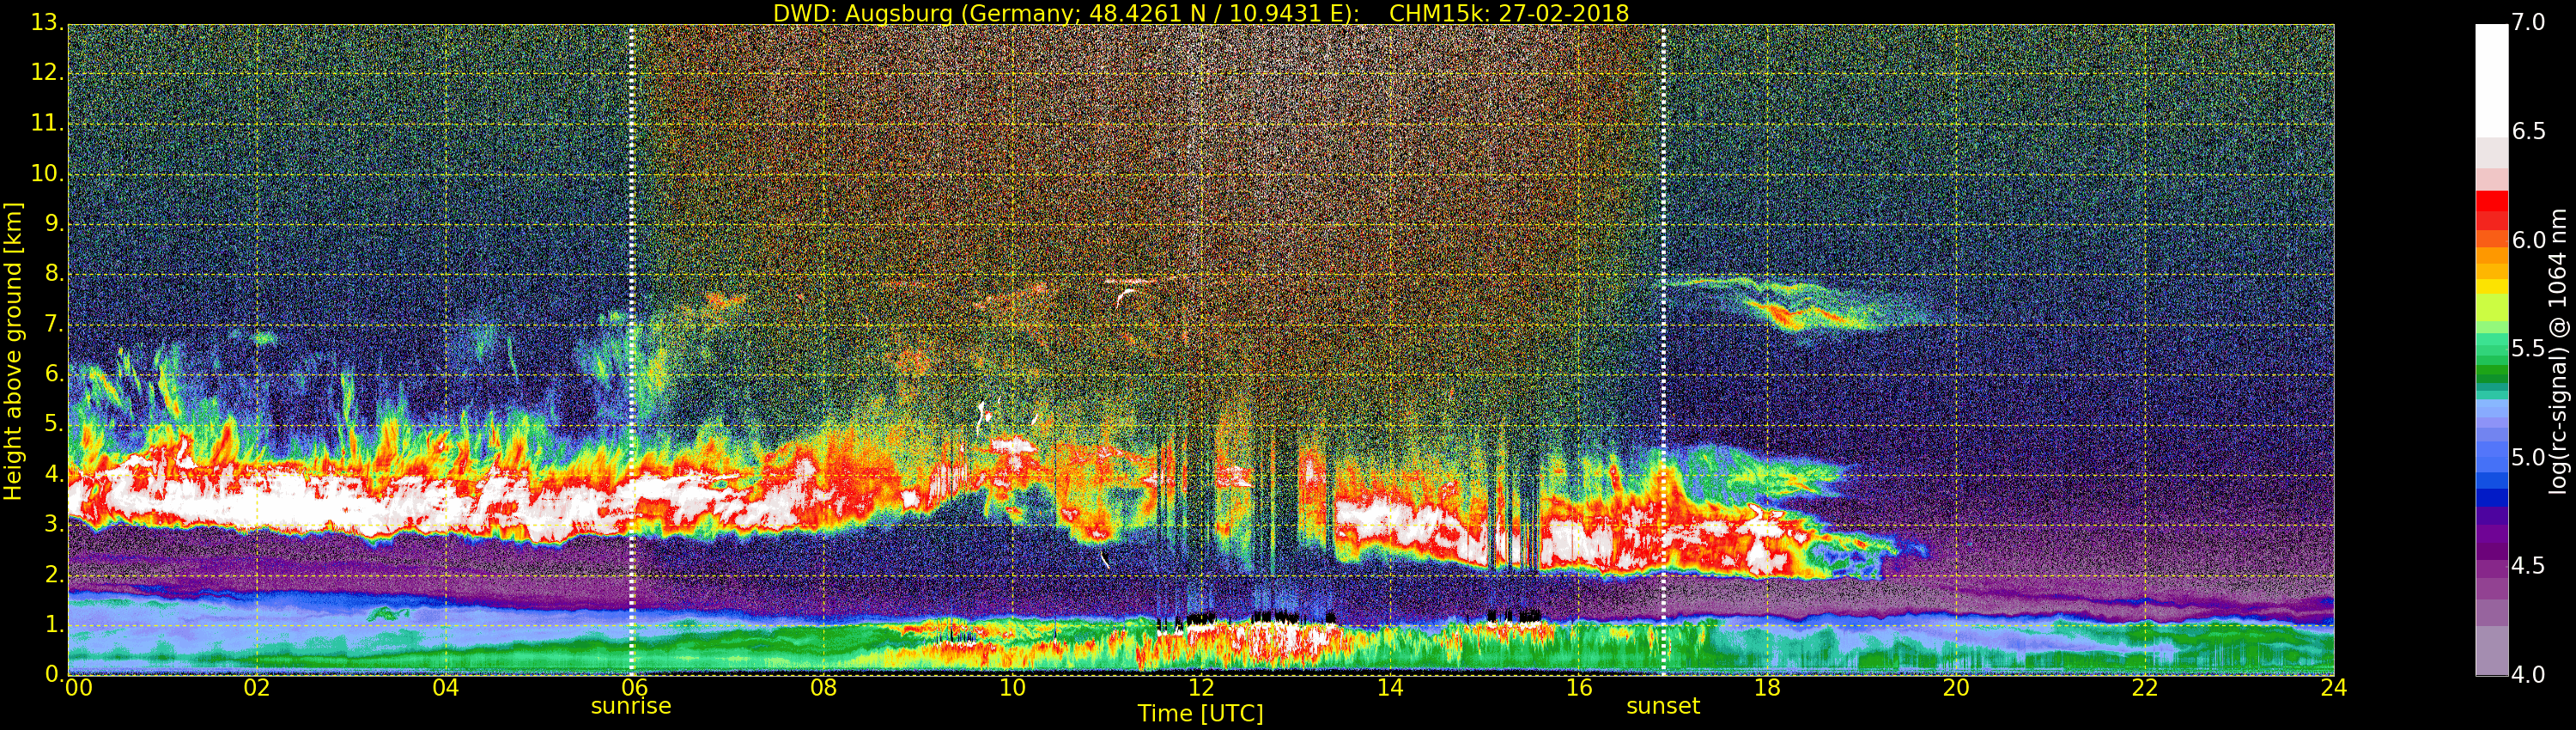Viewport: 2576px width, 730px height.
Task: Click the y-axis tick label '5.'
Action: click(x=54, y=424)
